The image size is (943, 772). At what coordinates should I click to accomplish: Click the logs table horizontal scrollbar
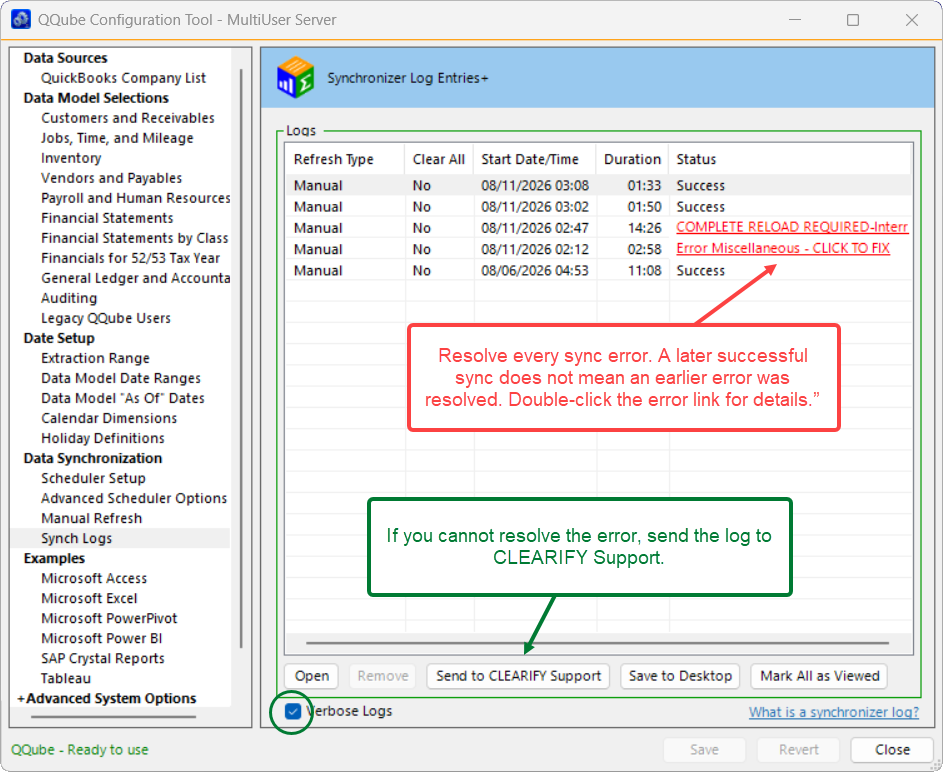[x=597, y=643]
